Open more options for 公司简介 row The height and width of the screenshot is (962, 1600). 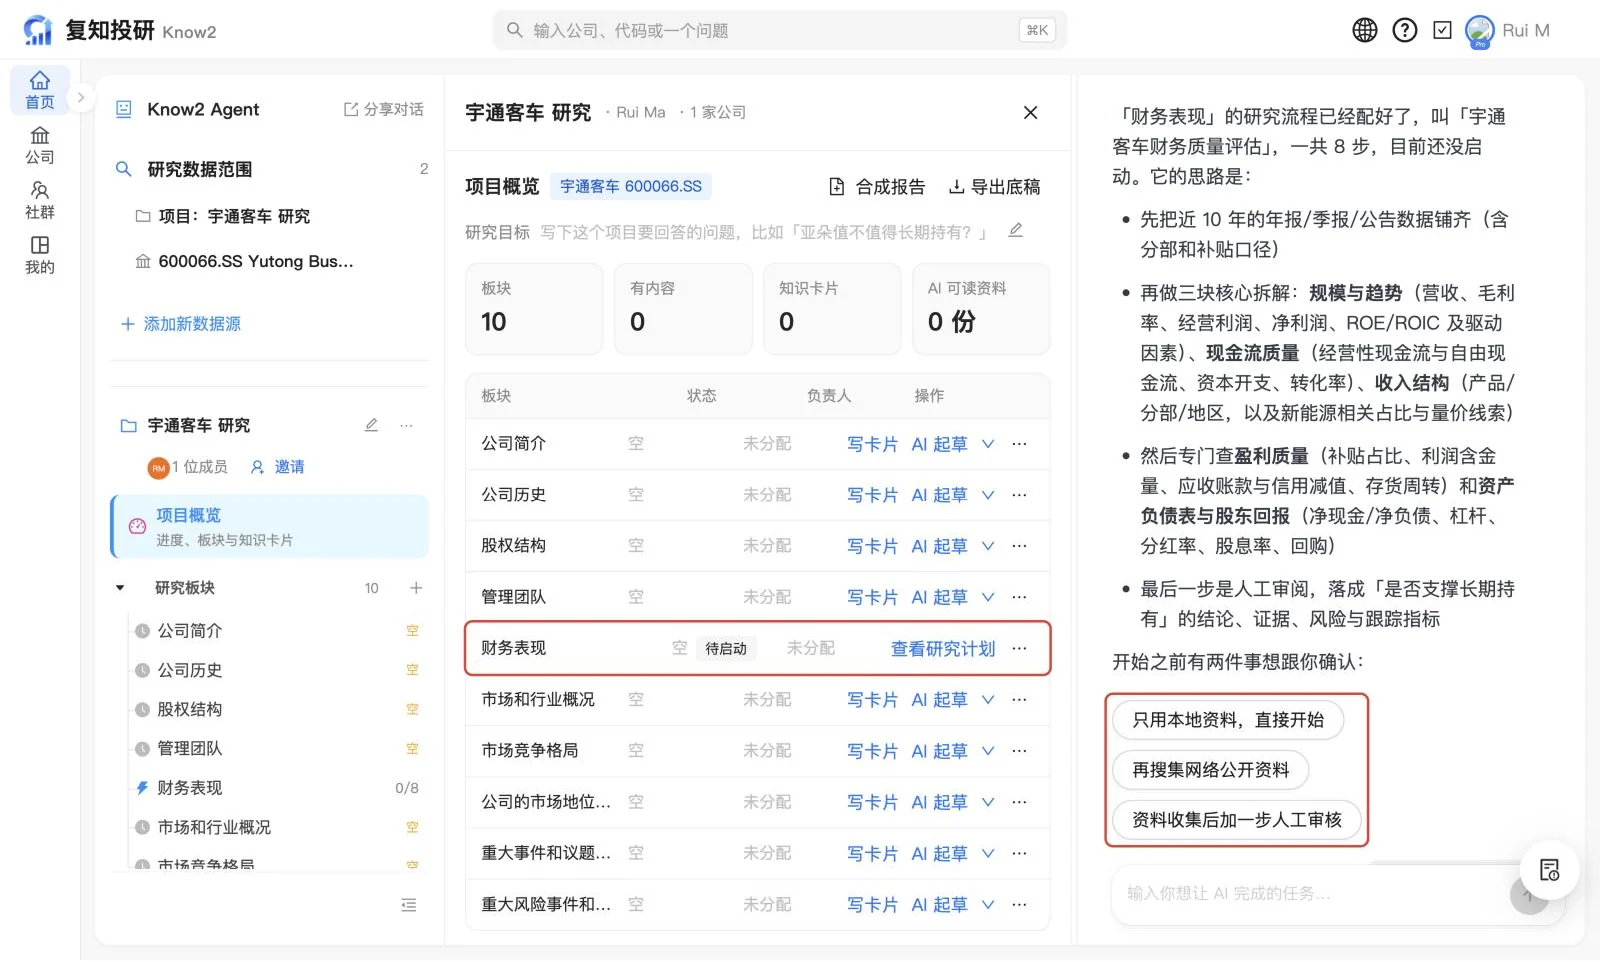click(x=1019, y=444)
